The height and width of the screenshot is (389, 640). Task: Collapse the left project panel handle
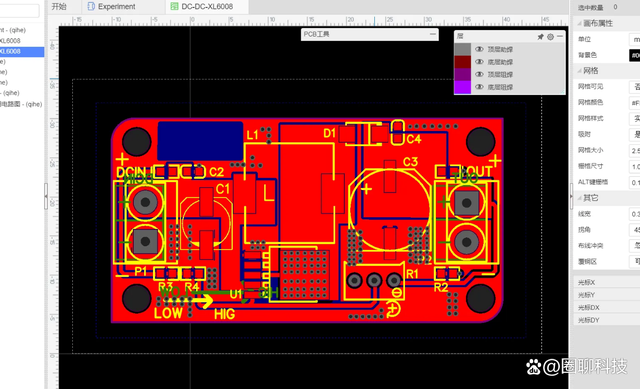46,196
